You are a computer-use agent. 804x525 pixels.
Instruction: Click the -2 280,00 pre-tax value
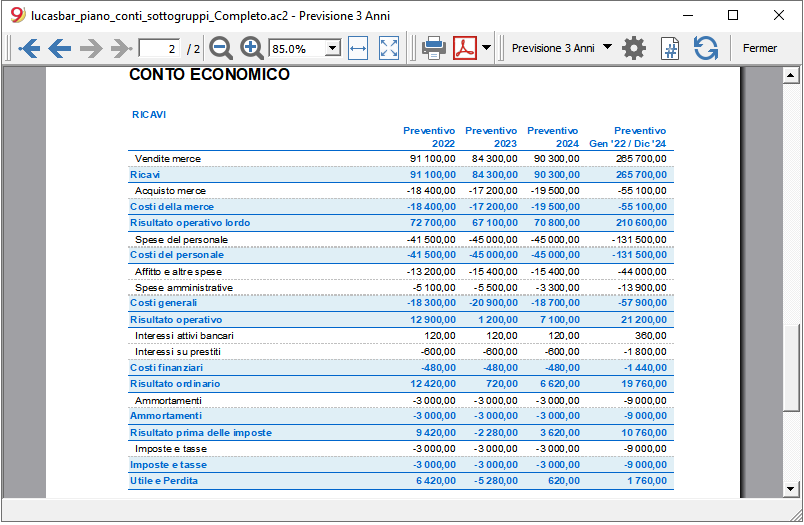(x=495, y=433)
